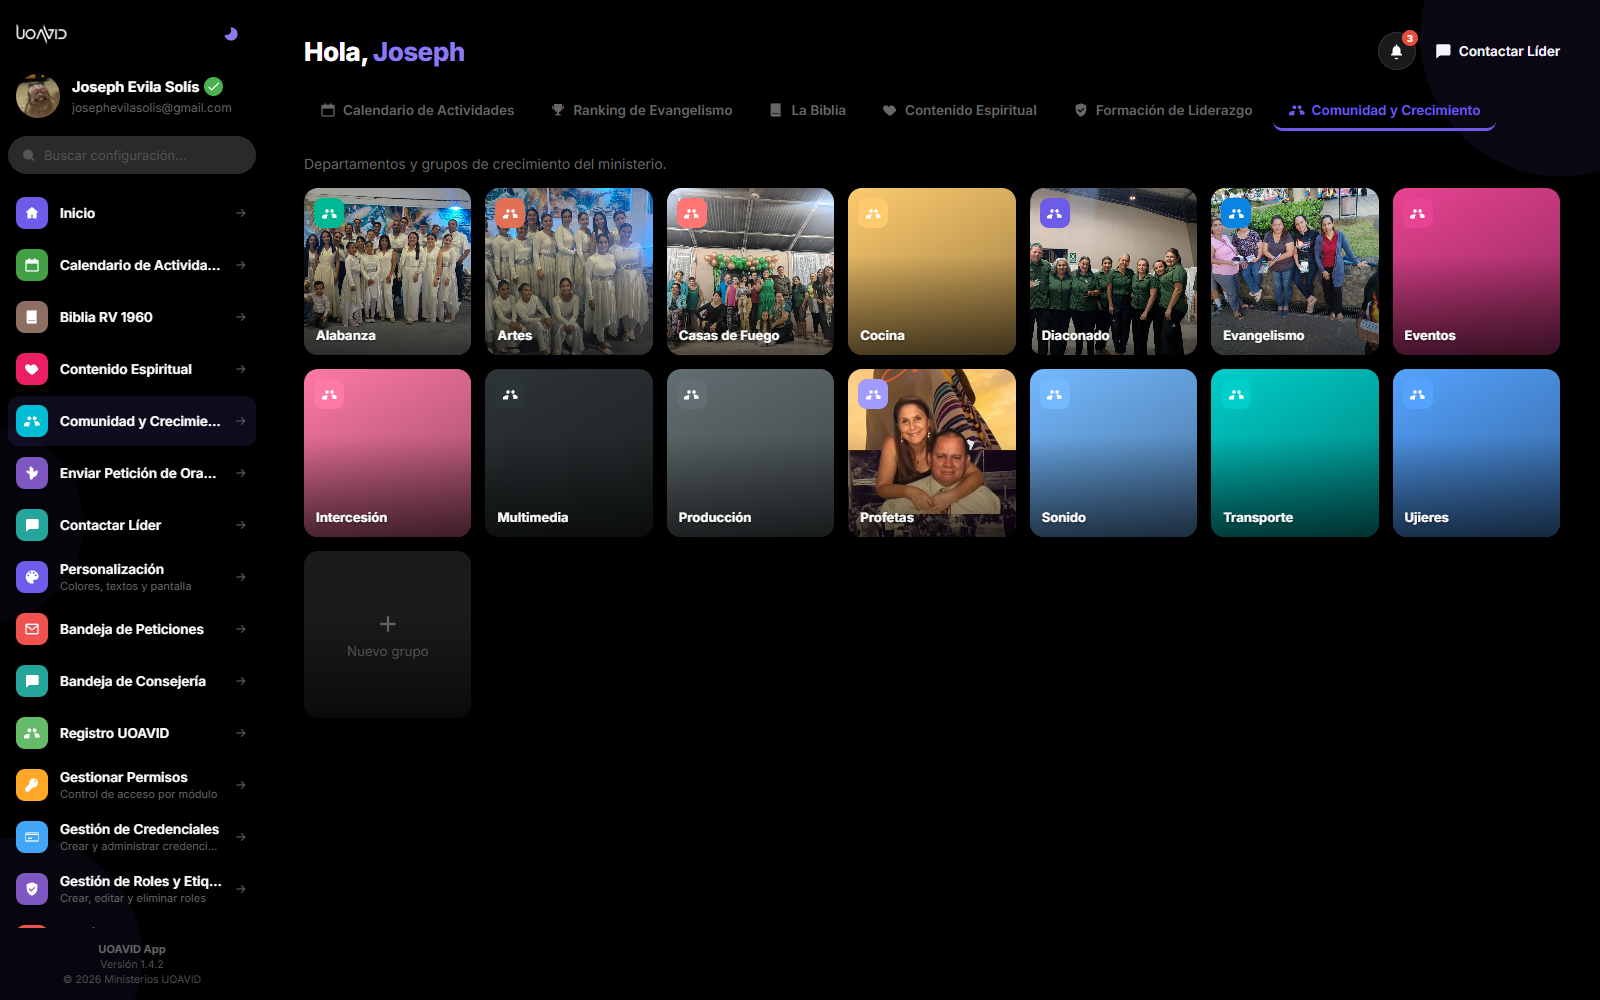Select Comunidad y Crecimiento tab
The width and height of the screenshot is (1600, 1000).
(1384, 110)
